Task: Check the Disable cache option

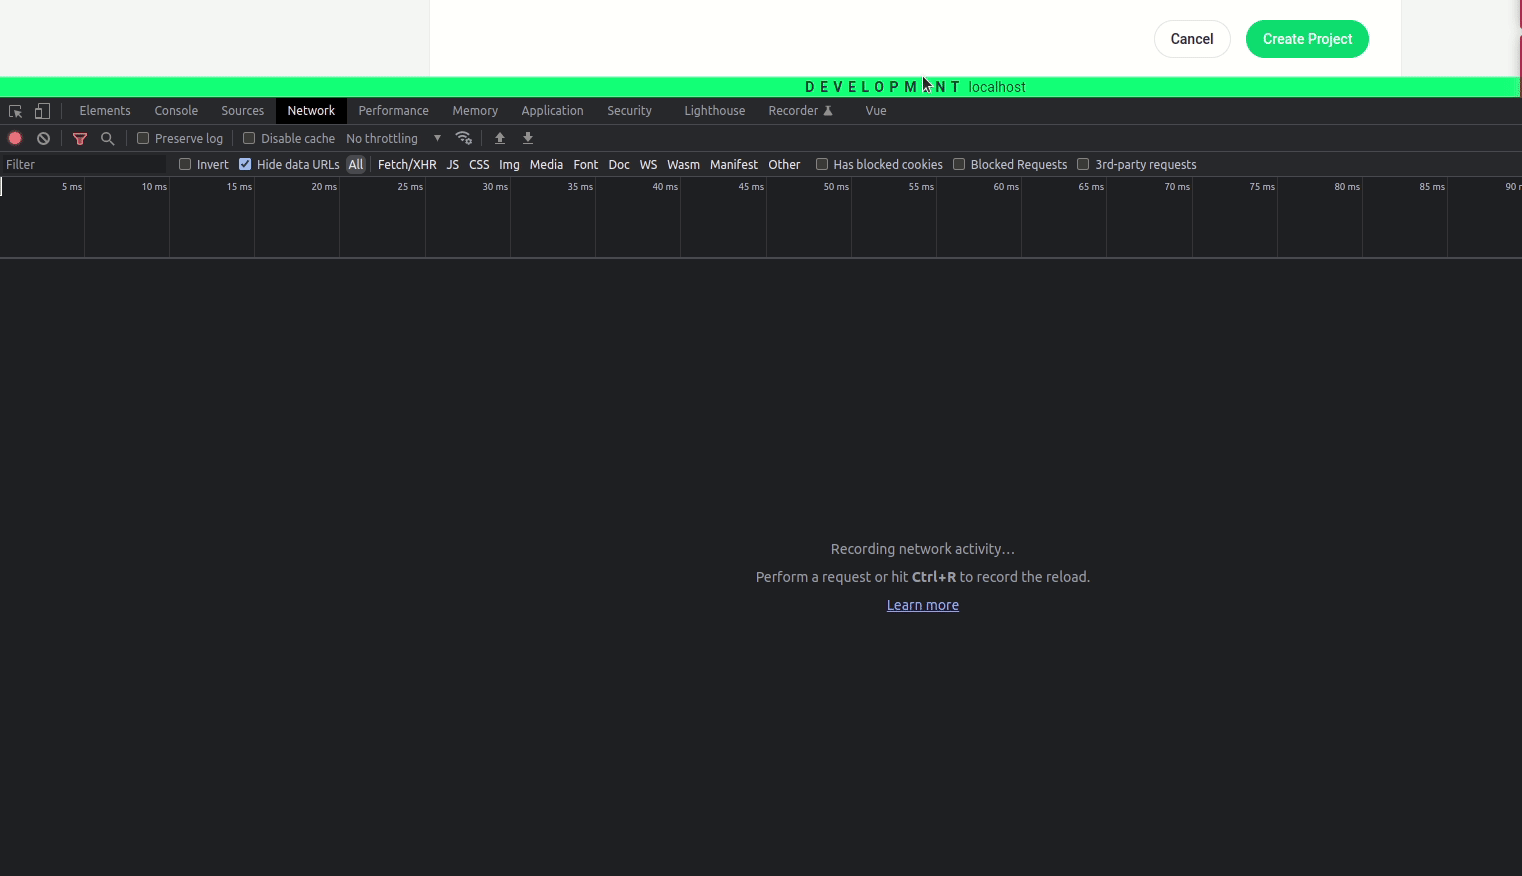Action: pos(249,138)
